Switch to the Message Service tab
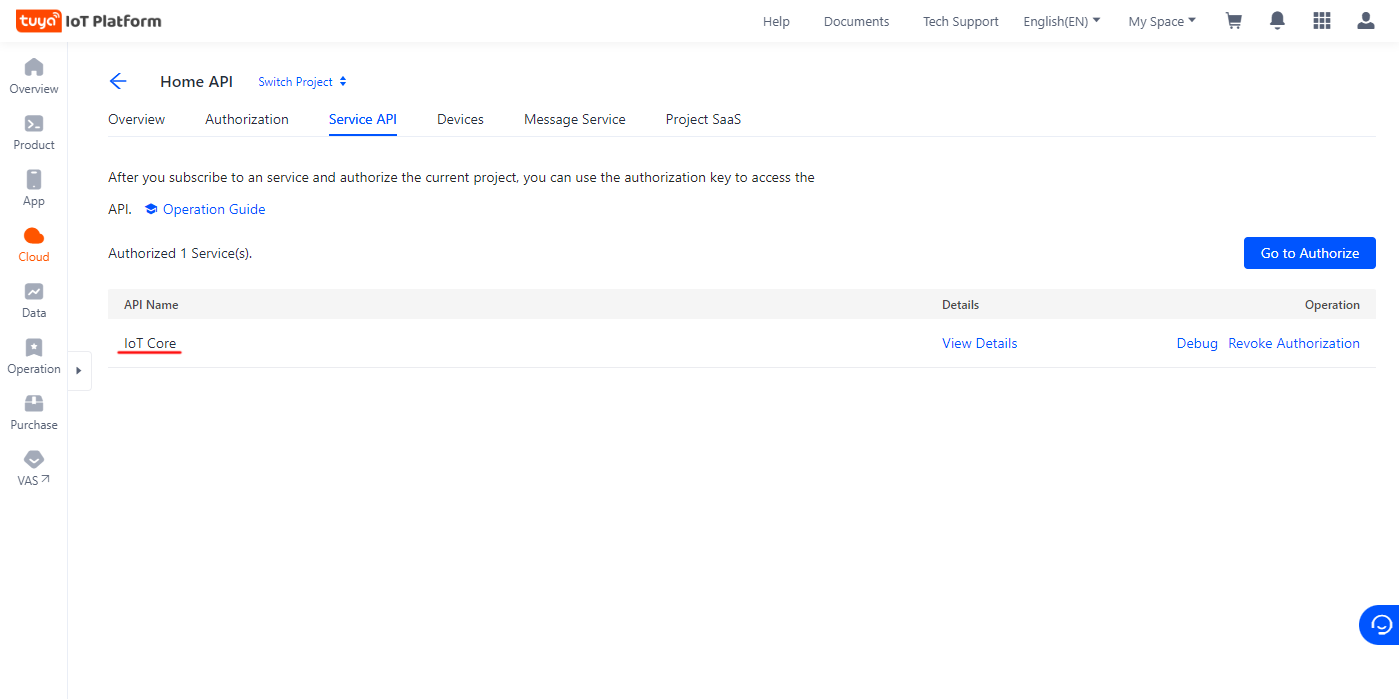This screenshot has width=1399, height=699. [574, 119]
